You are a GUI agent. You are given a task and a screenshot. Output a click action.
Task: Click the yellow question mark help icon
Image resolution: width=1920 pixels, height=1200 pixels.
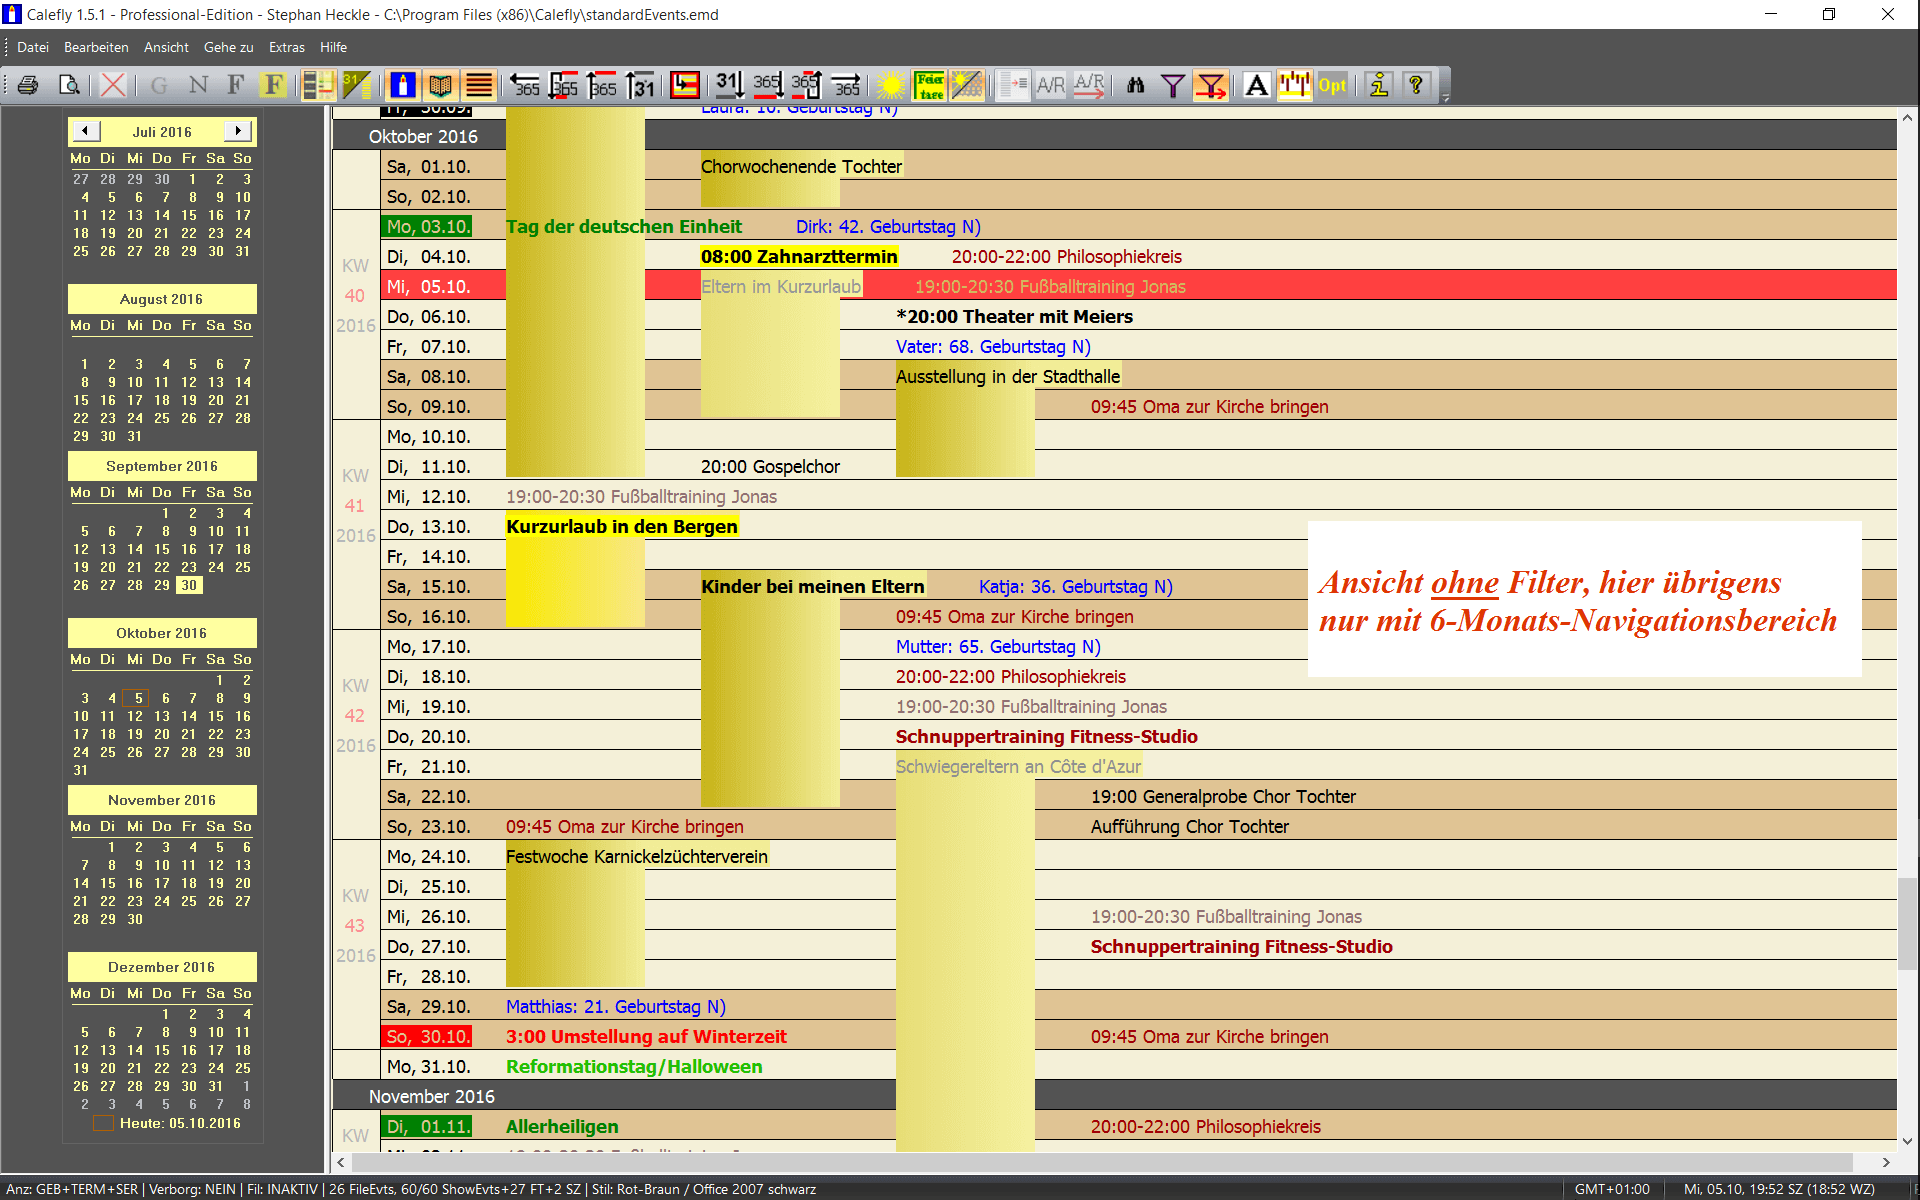[1416, 85]
